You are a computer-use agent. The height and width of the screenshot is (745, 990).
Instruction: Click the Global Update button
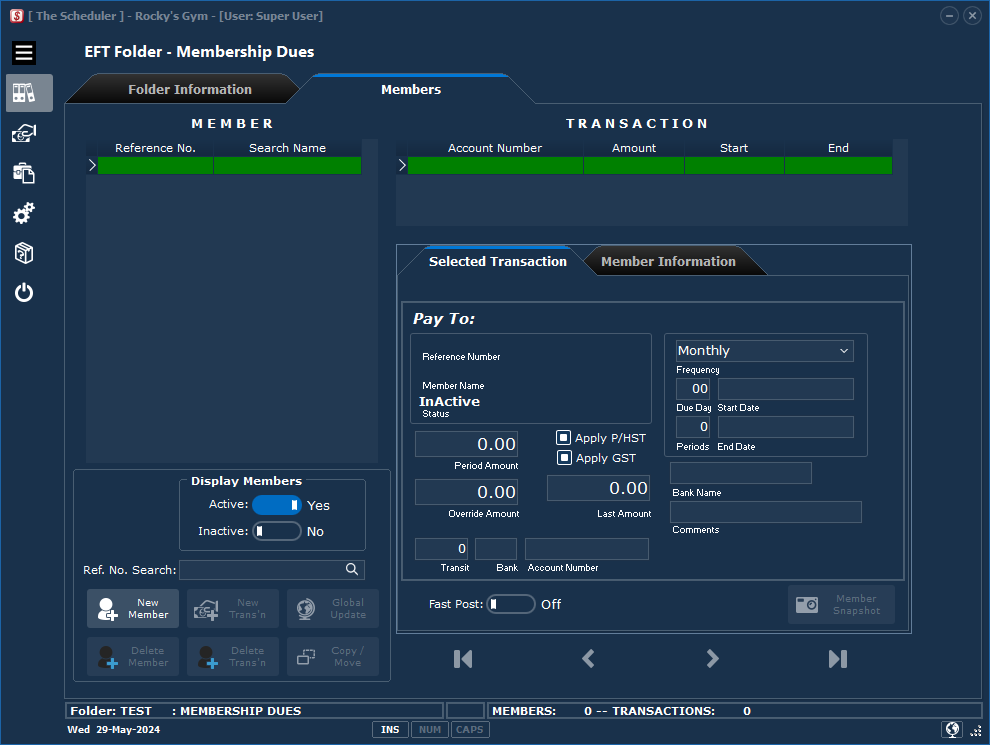coord(333,609)
